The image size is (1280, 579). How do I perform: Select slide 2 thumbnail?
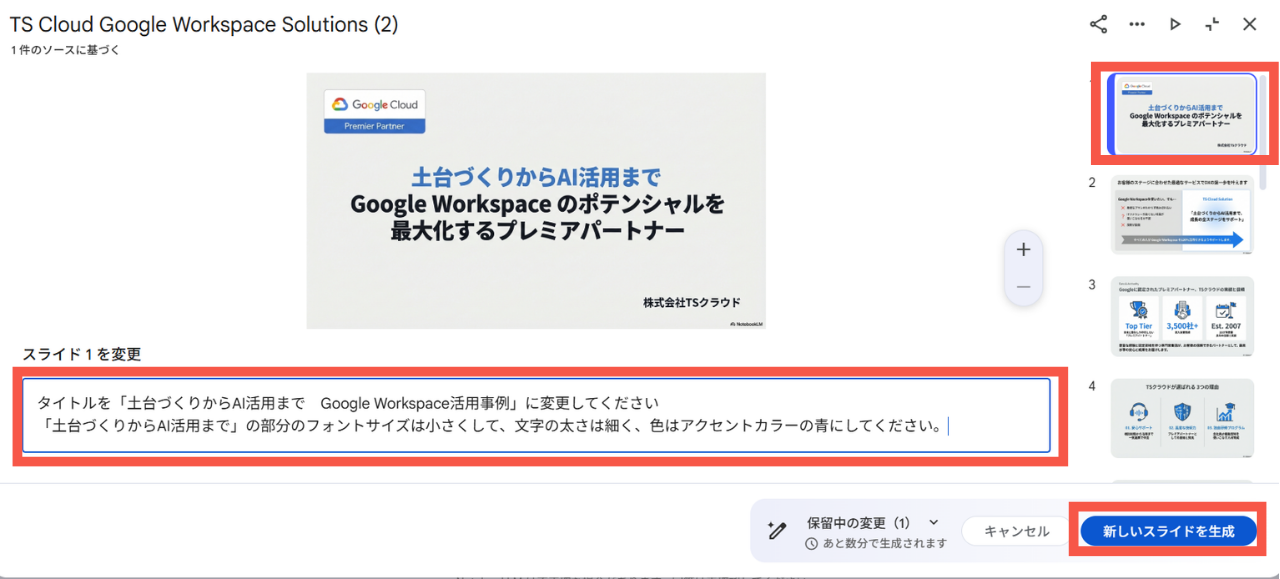click(x=1182, y=215)
